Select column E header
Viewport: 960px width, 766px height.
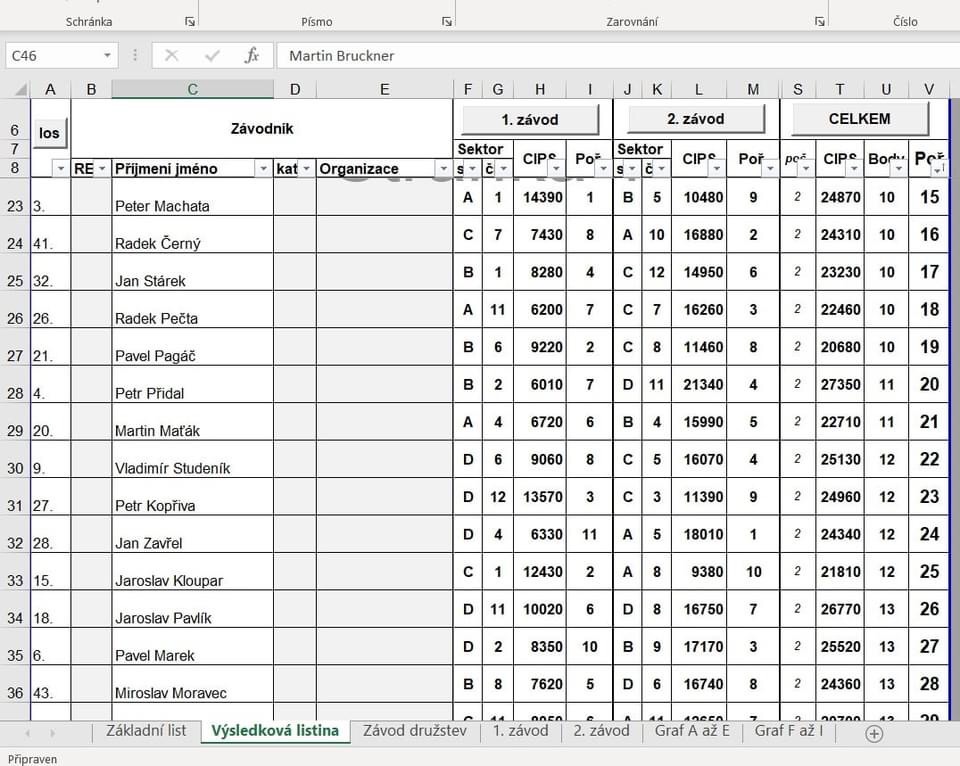coord(384,89)
